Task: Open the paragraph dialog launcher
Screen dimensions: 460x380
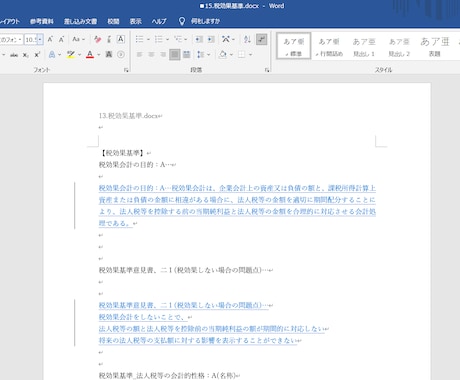Action: tap(267, 70)
